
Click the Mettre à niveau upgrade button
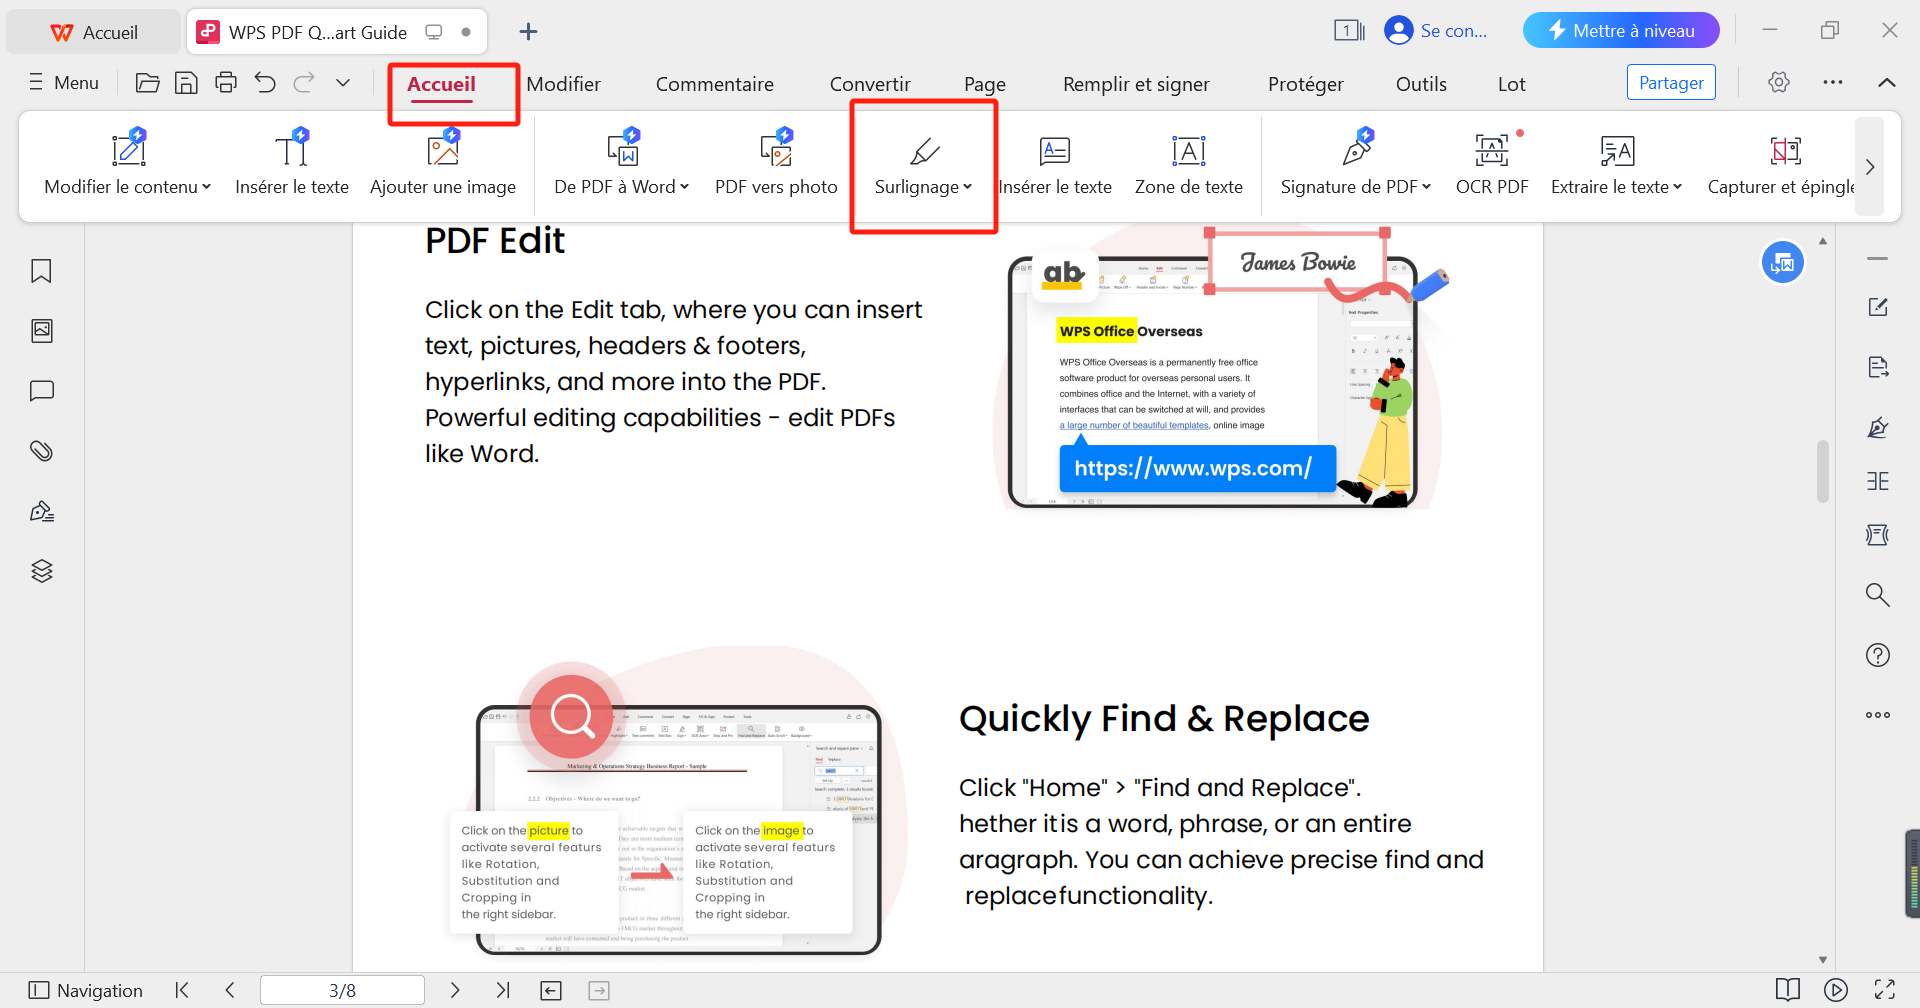1621,31
